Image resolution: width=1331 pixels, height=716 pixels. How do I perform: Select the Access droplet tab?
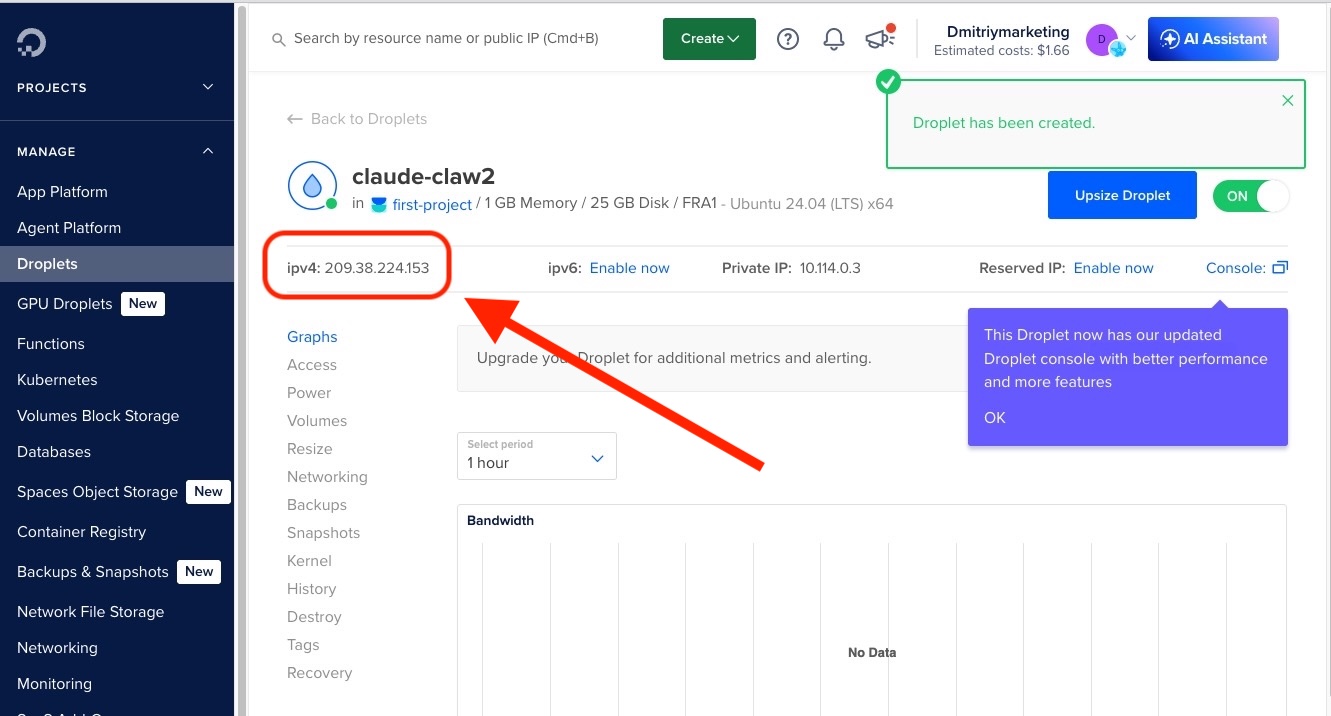(312, 365)
